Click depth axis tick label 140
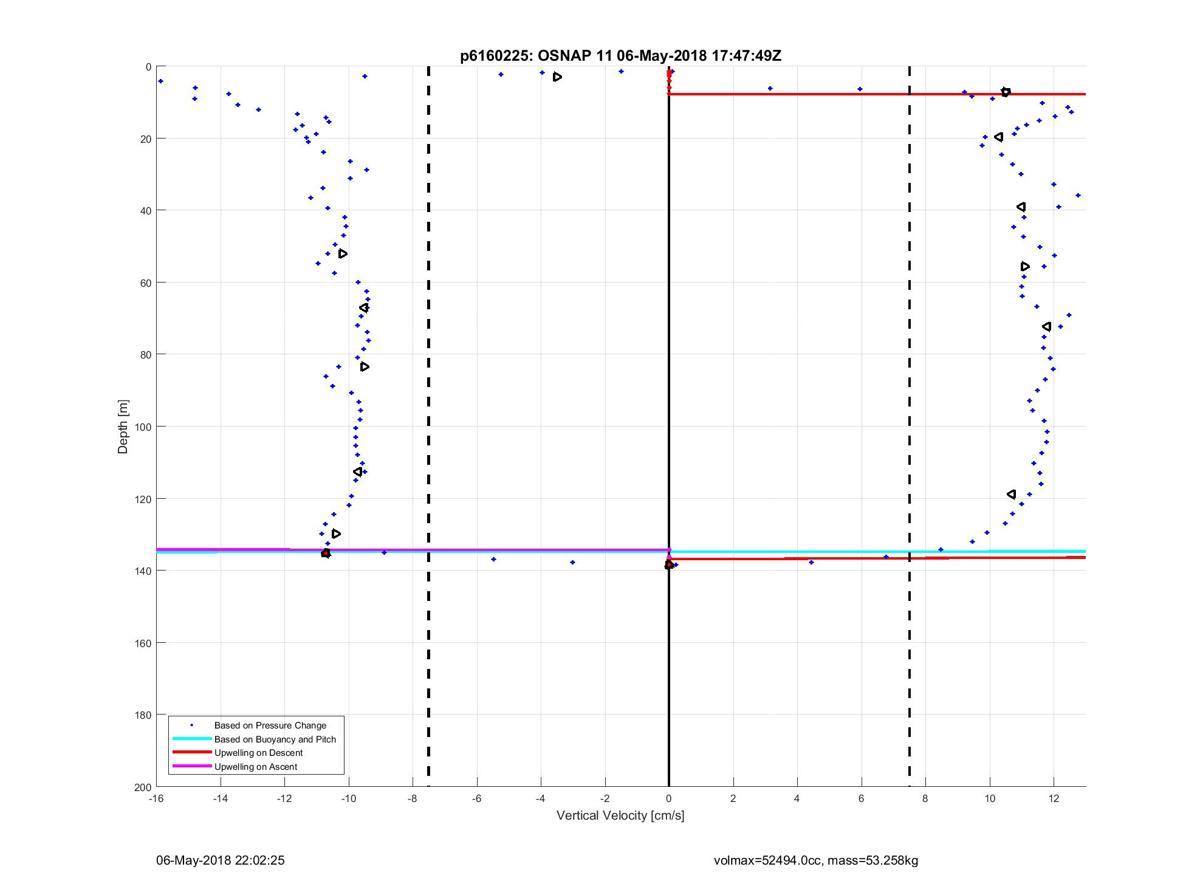 tap(142, 571)
